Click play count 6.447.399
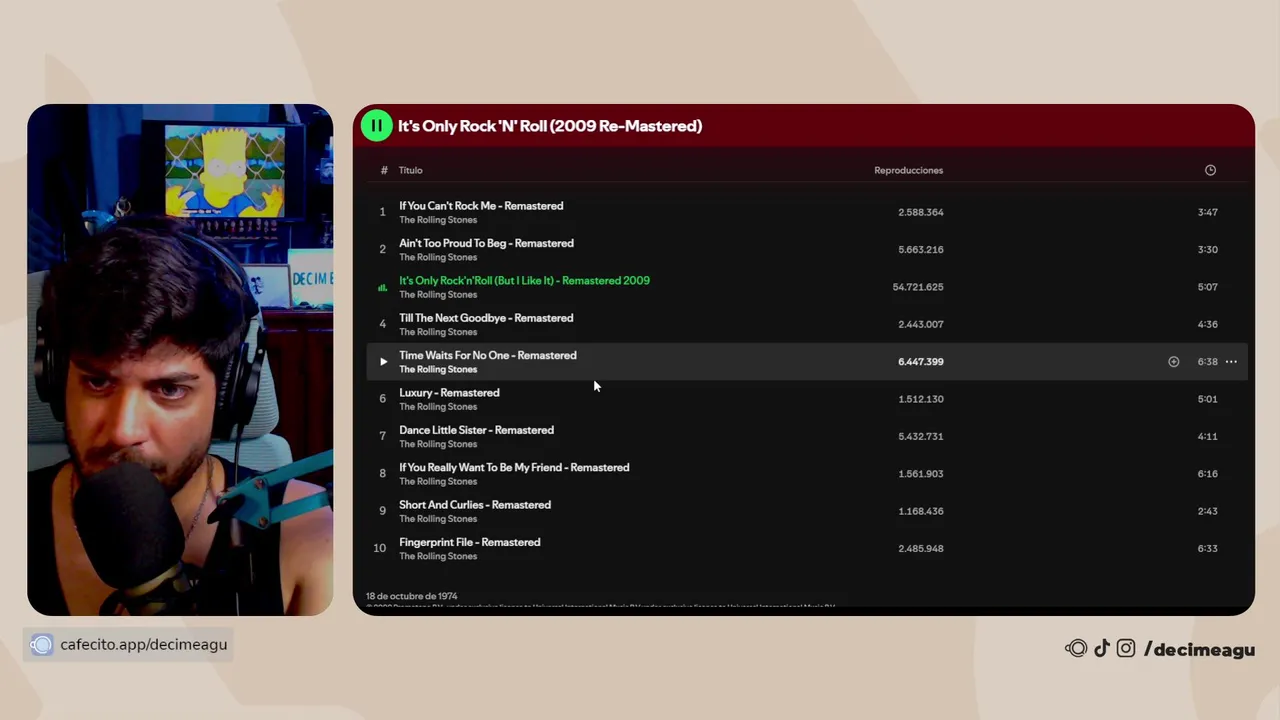Screen dimensions: 1280x720 (921, 362)
